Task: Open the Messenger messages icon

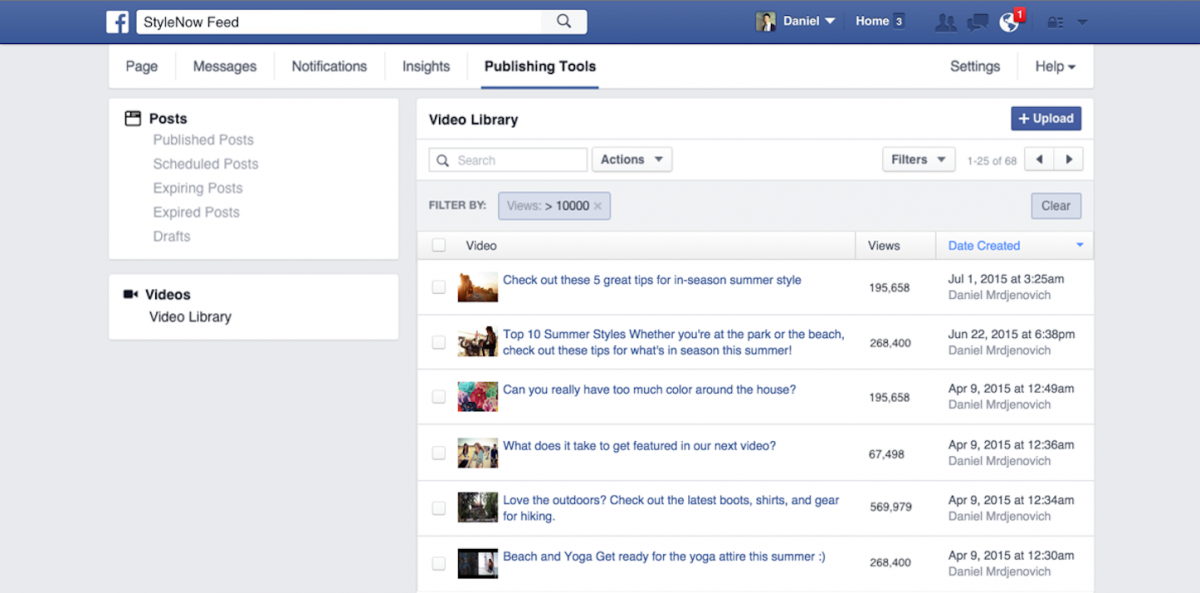Action: coord(977,20)
